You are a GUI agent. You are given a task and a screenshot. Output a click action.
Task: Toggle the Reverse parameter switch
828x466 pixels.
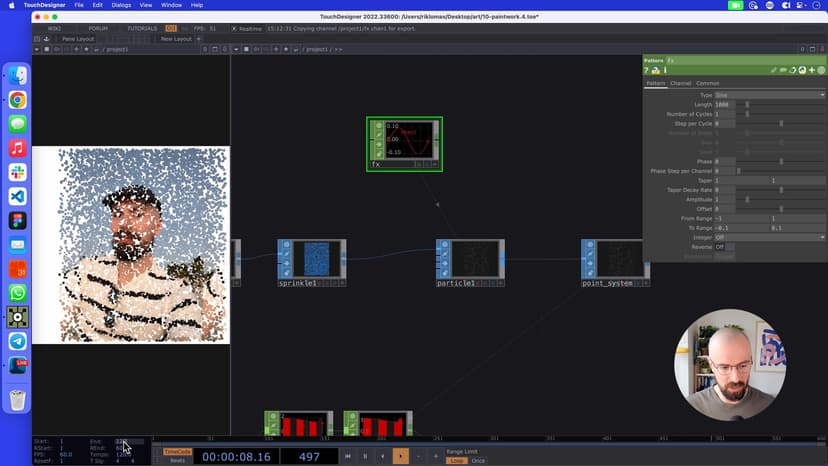tap(721, 247)
